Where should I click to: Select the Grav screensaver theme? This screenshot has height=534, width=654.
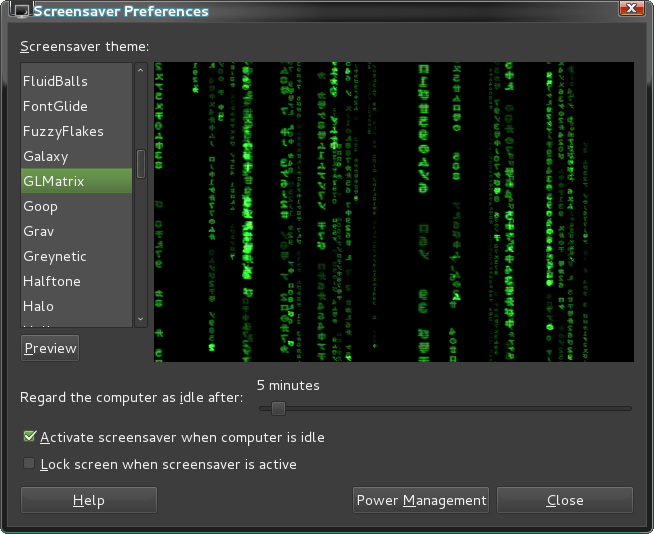39,231
